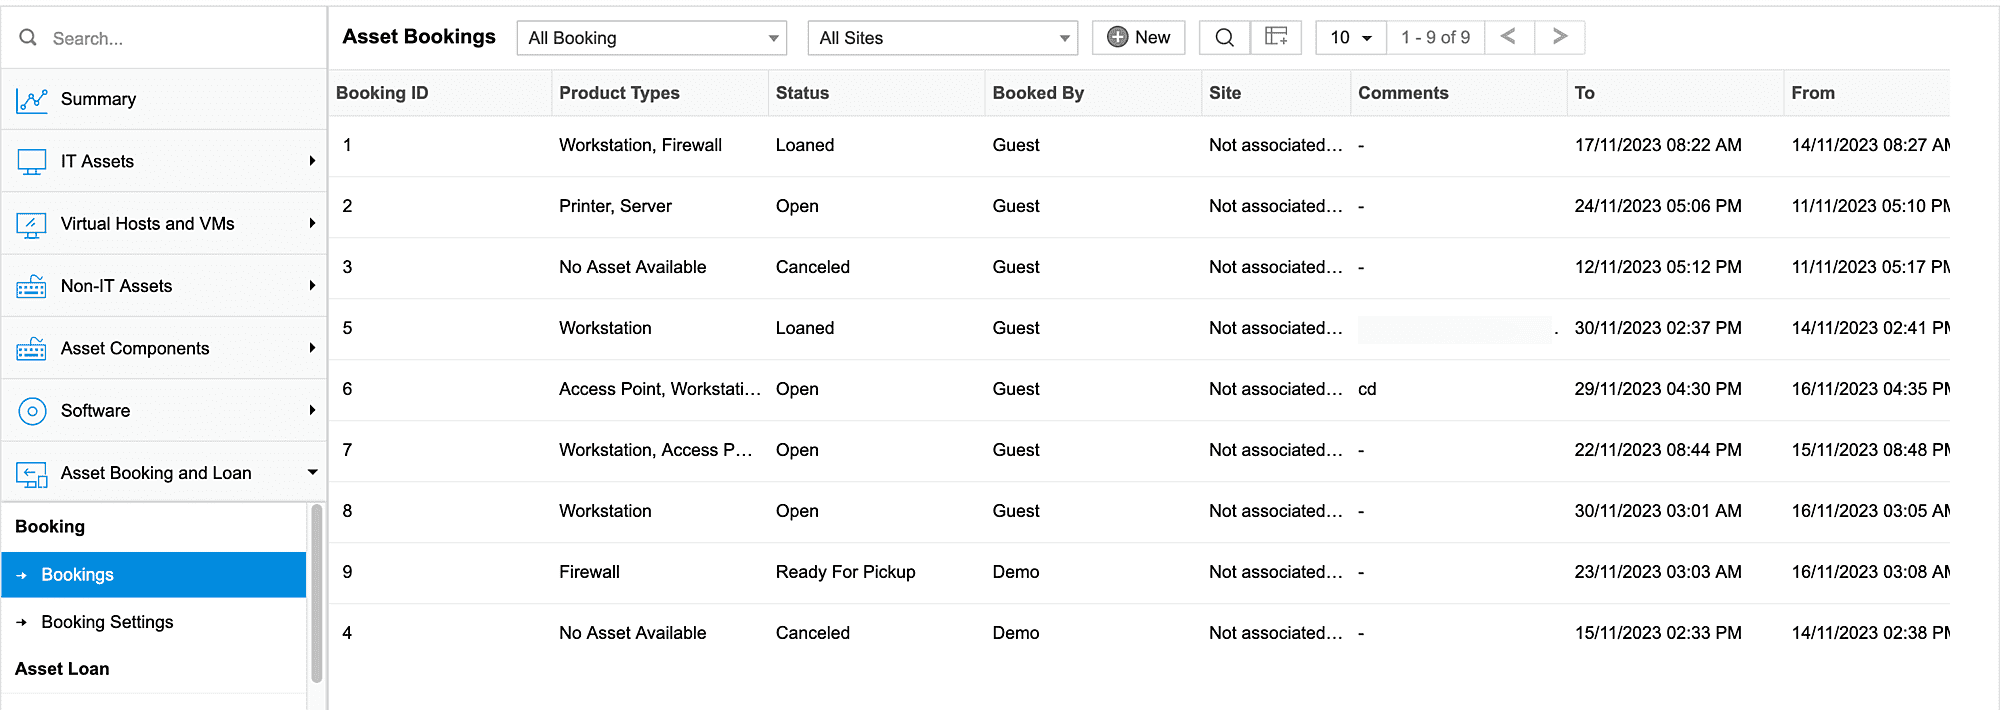
Task: Open the All Sites dropdown
Action: click(x=942, y=38)
